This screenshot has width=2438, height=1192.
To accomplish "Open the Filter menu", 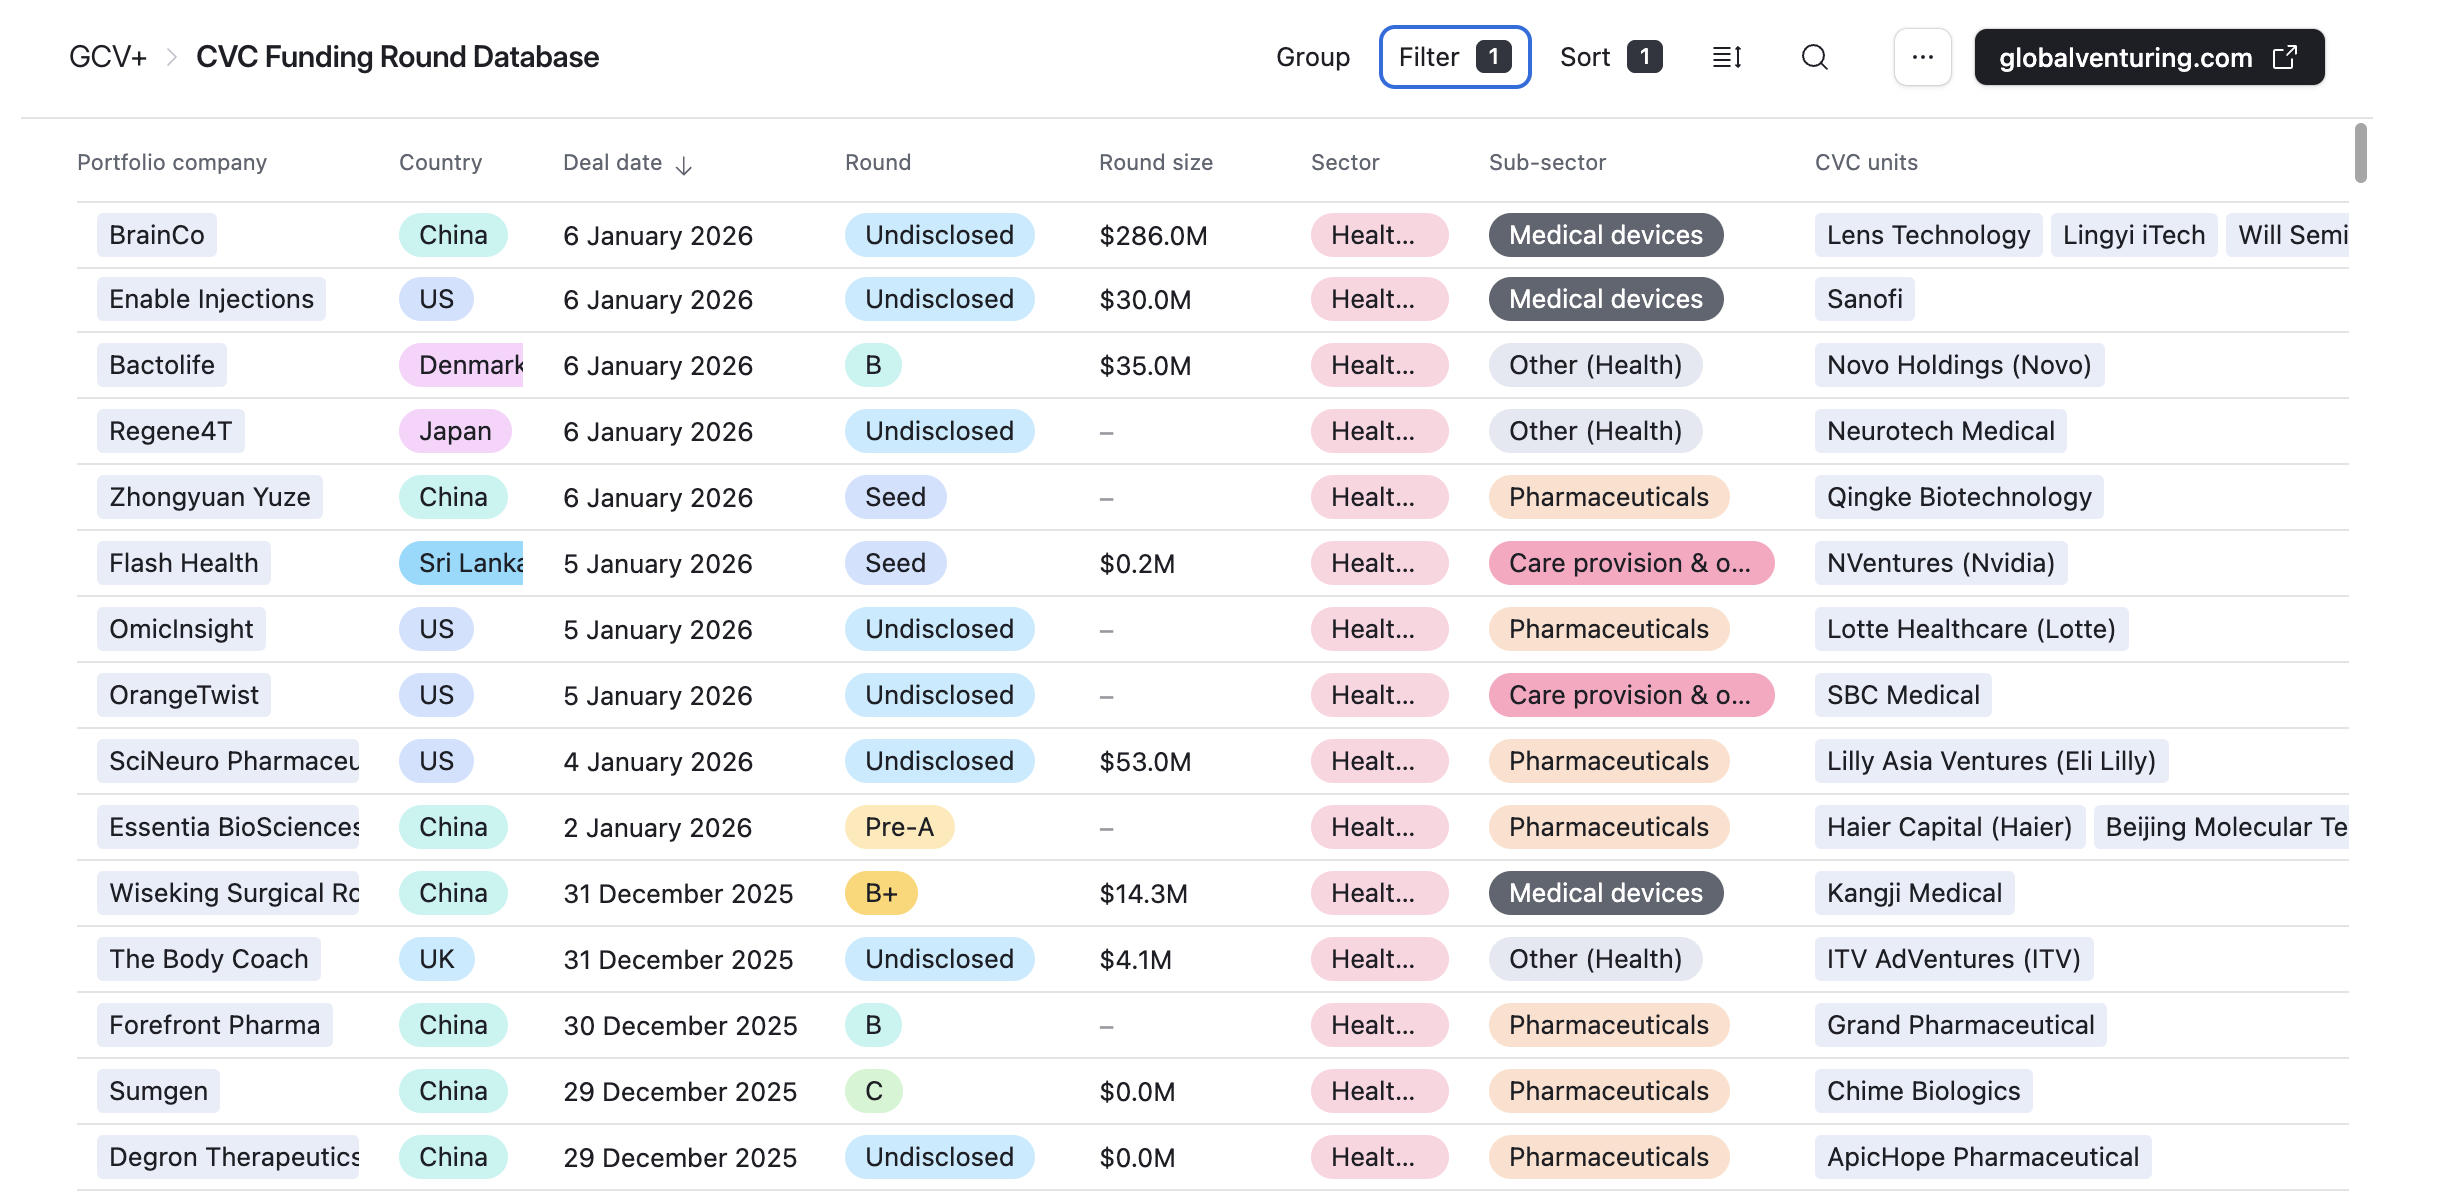I will 1454,57.
